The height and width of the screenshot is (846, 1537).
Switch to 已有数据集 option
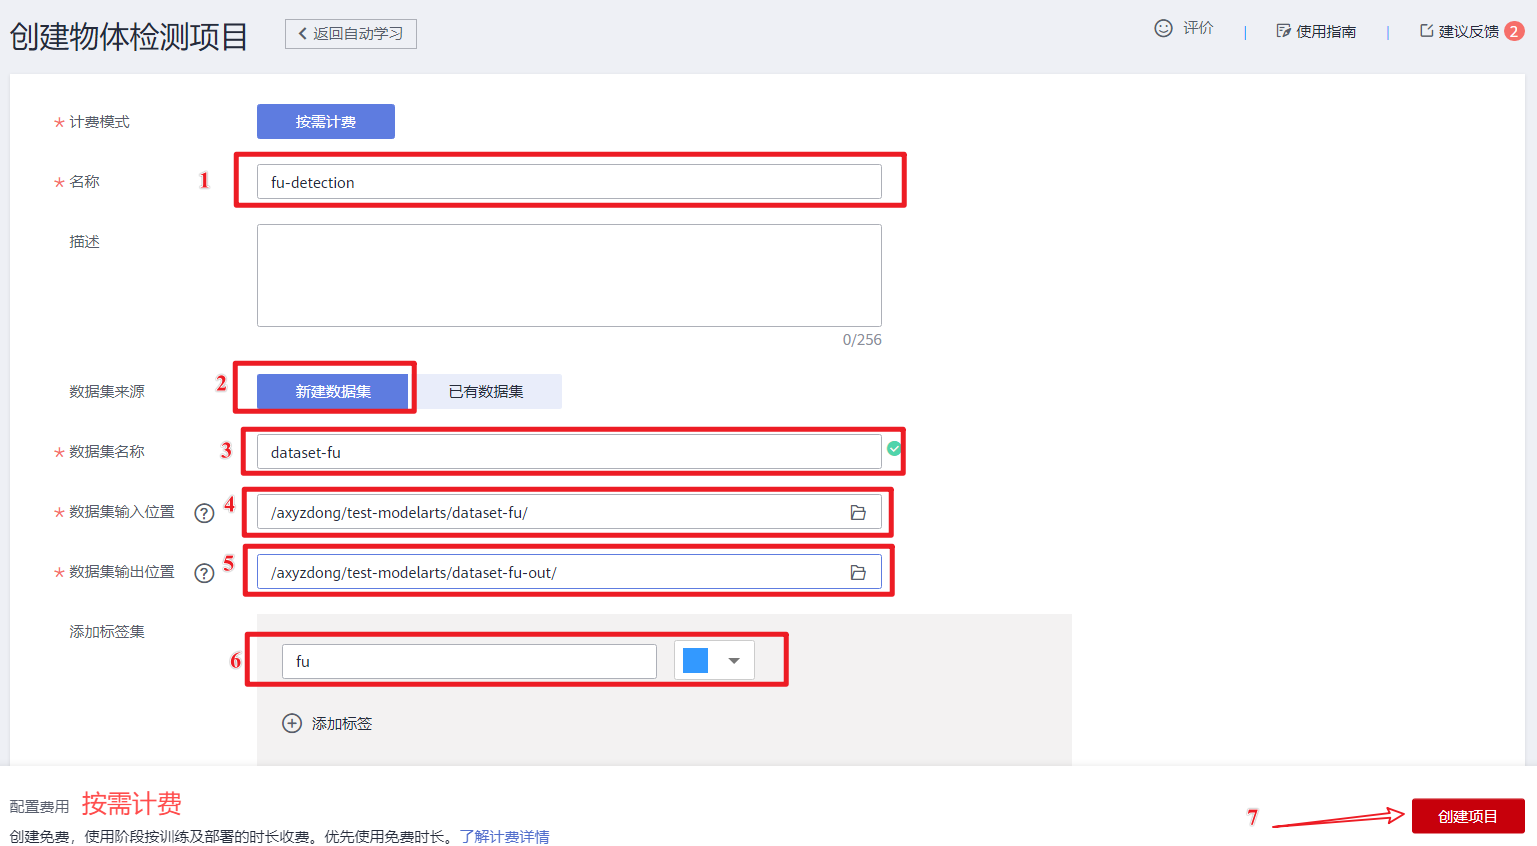click(486, 391)
